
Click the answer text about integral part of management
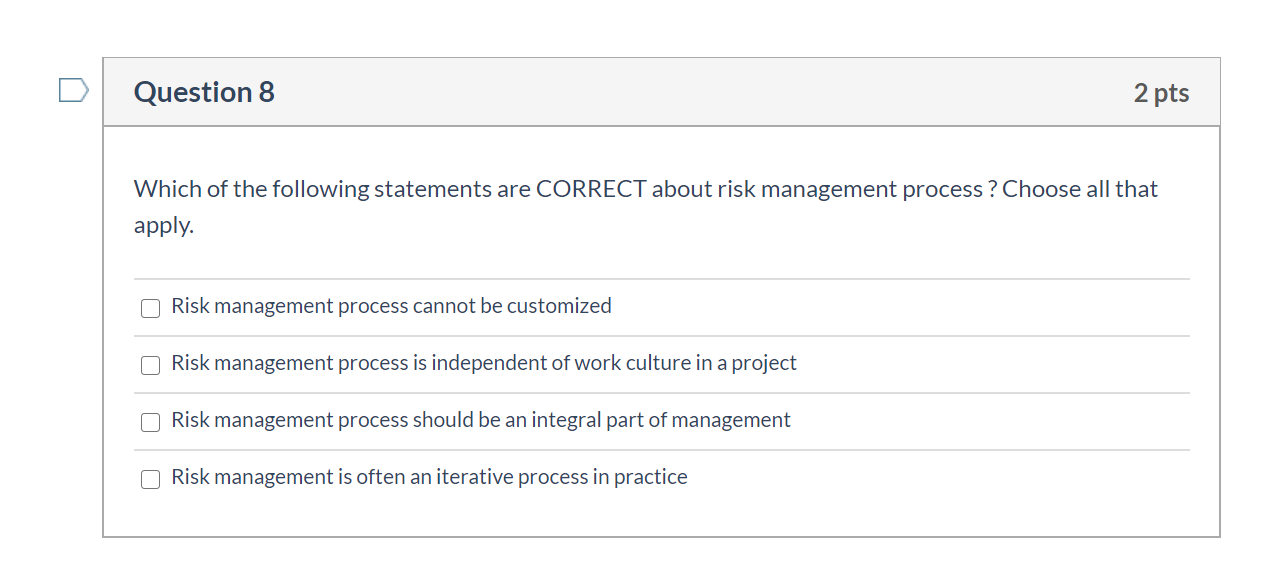[x=481, y=420]
